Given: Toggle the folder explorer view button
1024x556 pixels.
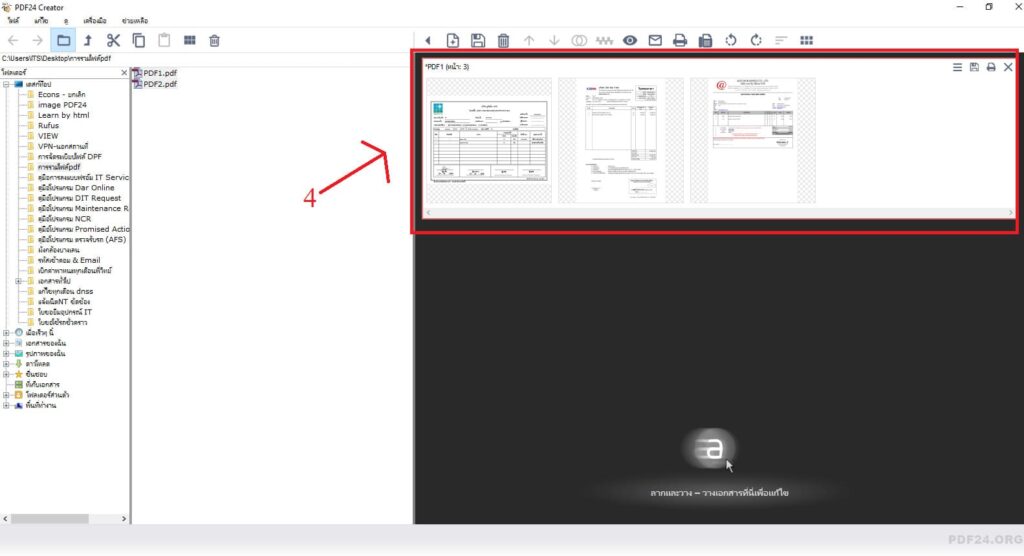Looking at the screenshot, I should pos(63,40).
